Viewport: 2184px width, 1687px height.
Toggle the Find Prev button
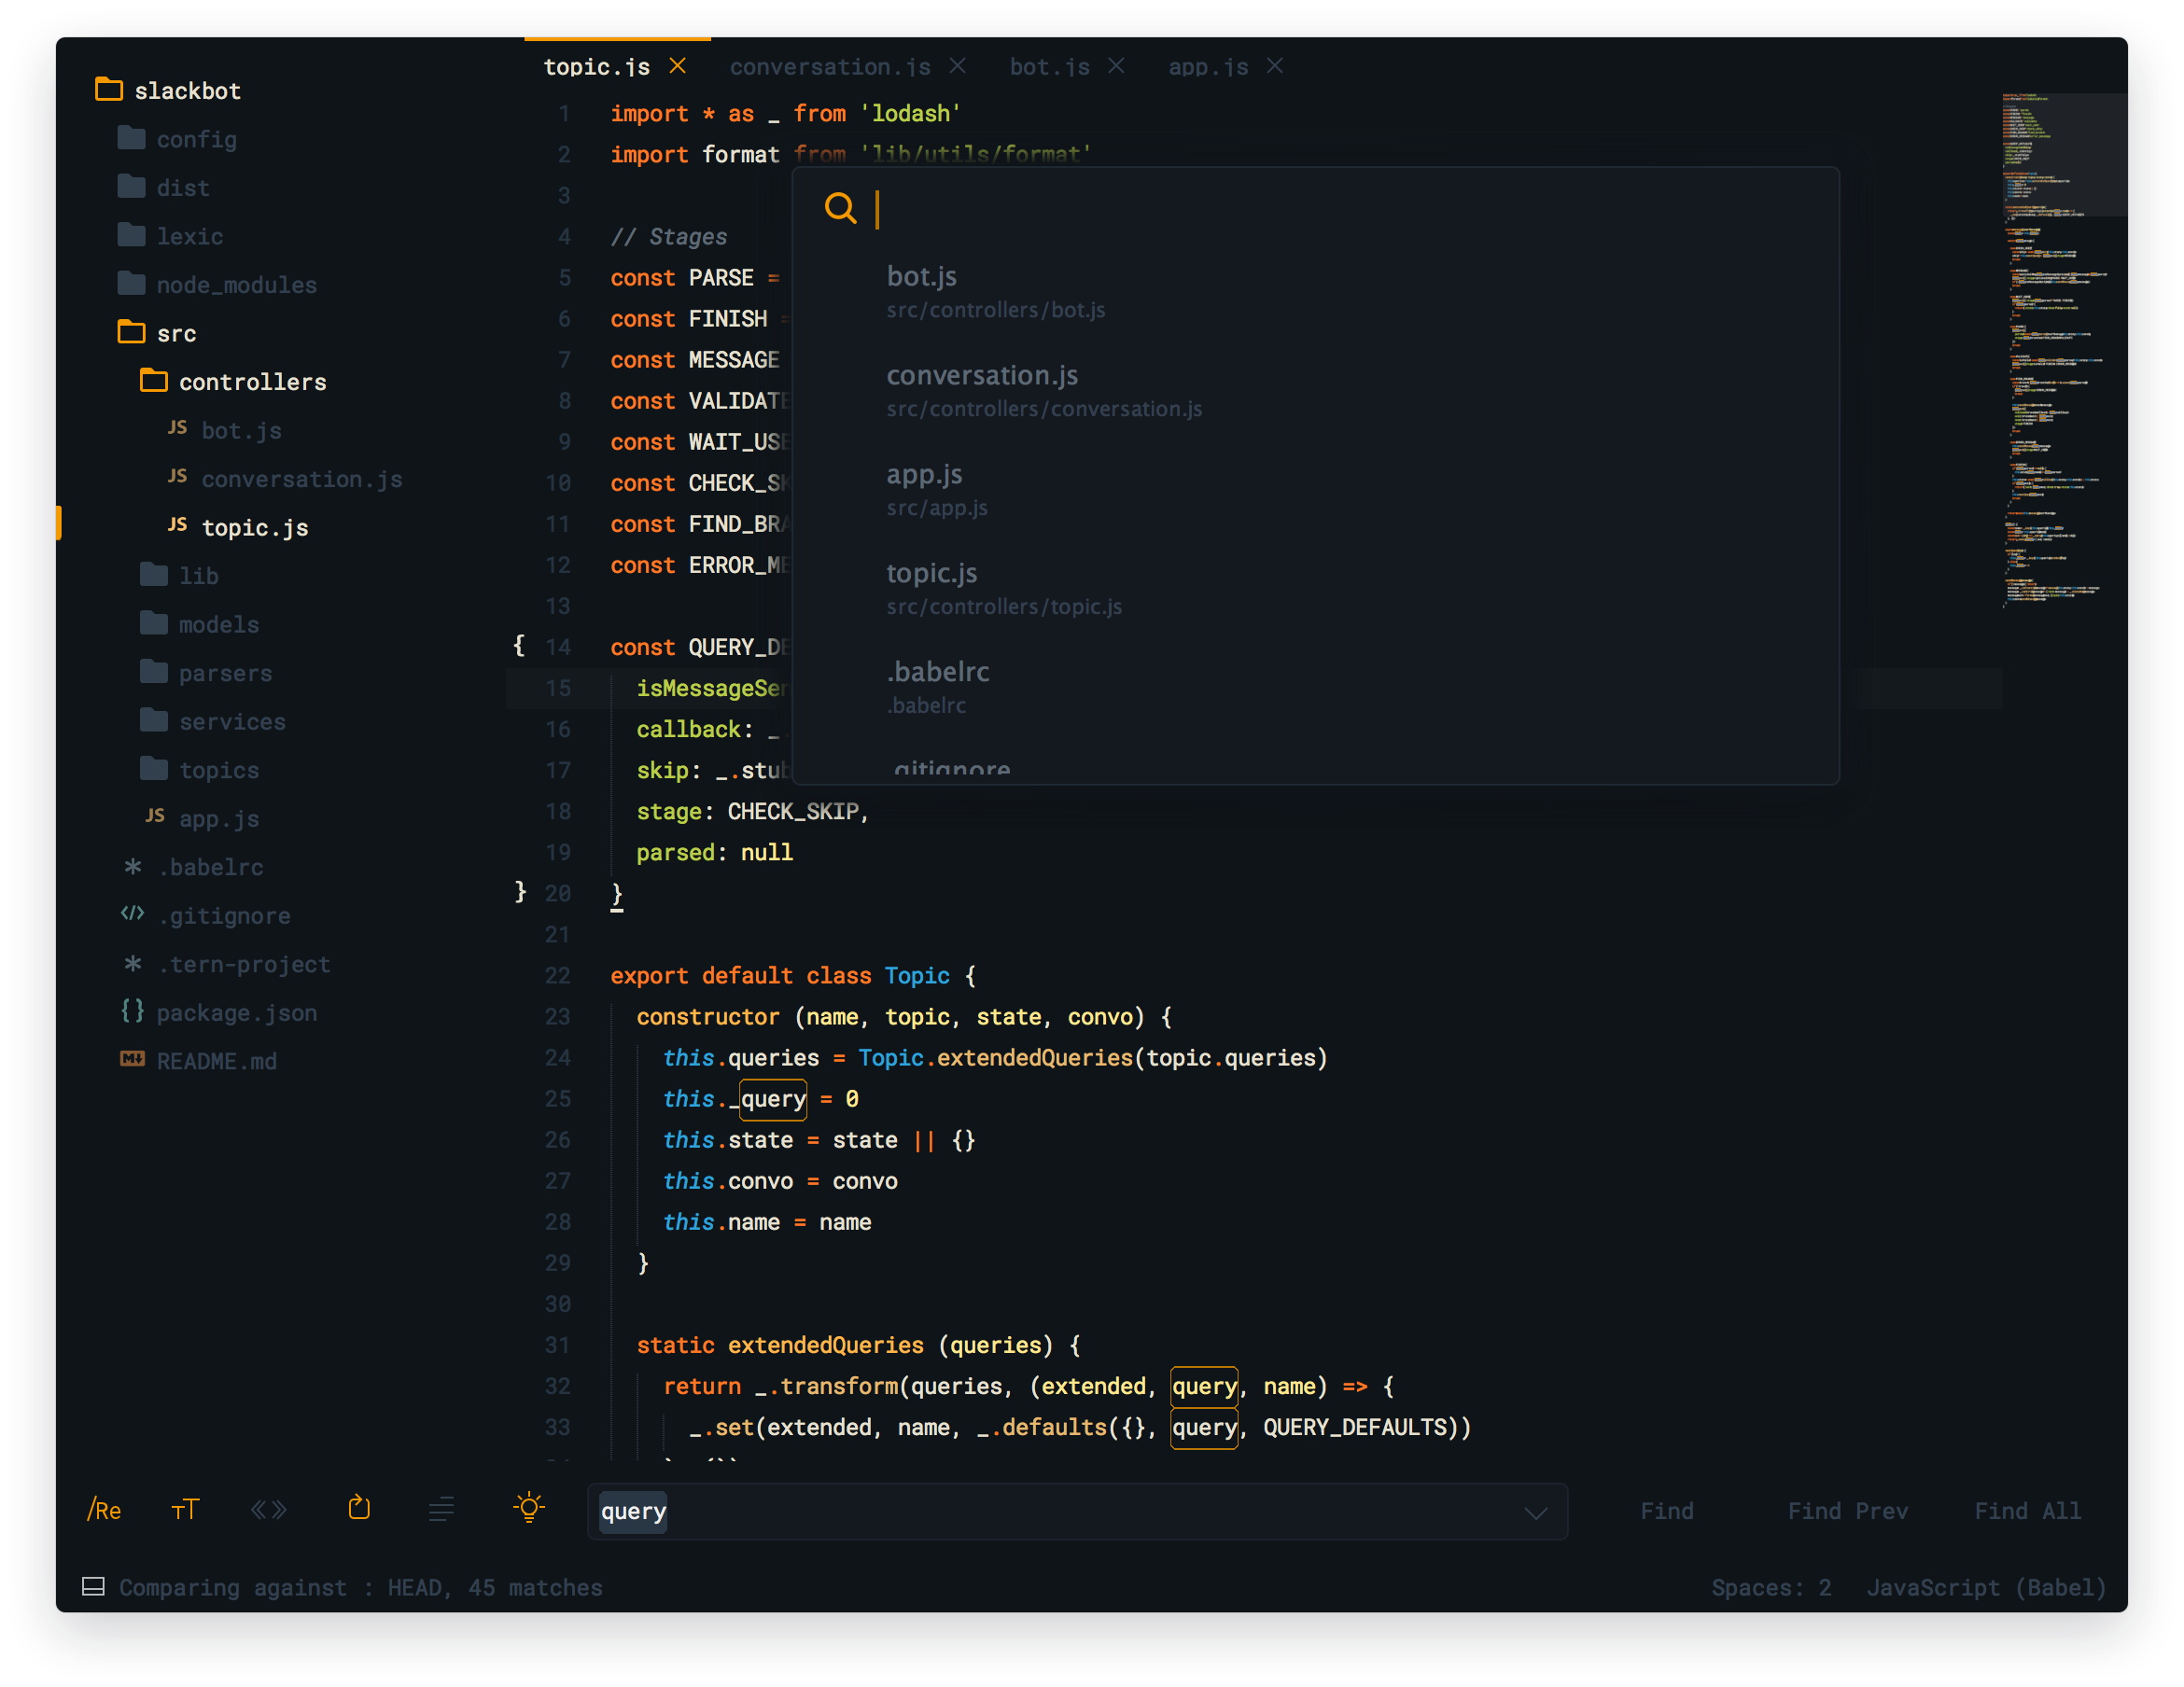[x=1845, y=1510]
